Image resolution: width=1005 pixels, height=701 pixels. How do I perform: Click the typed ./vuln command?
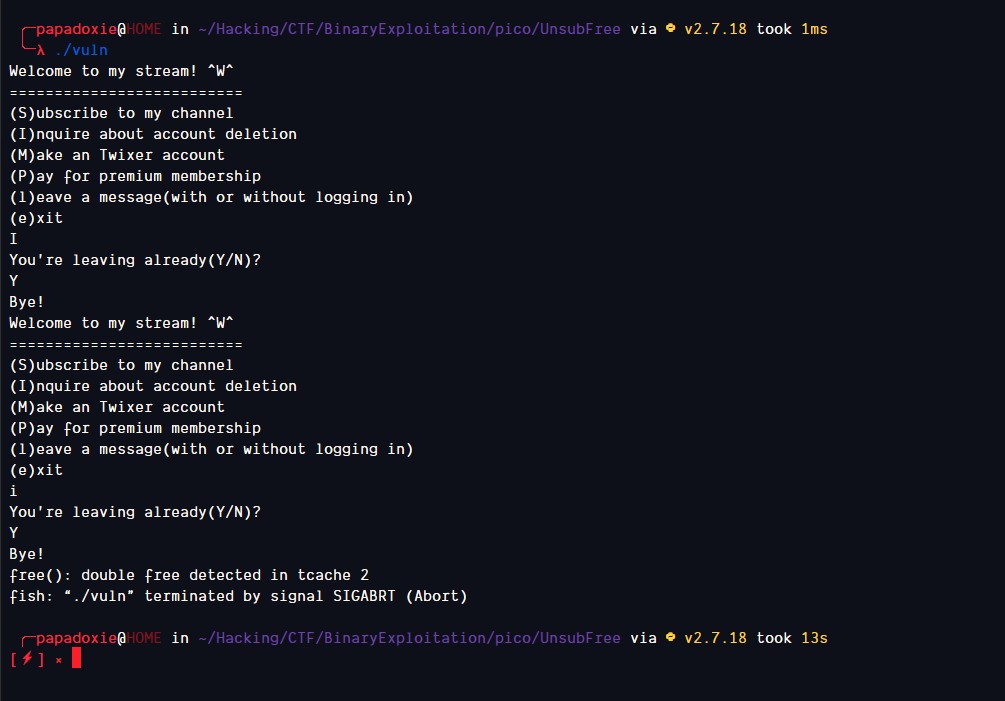point(81,50)
